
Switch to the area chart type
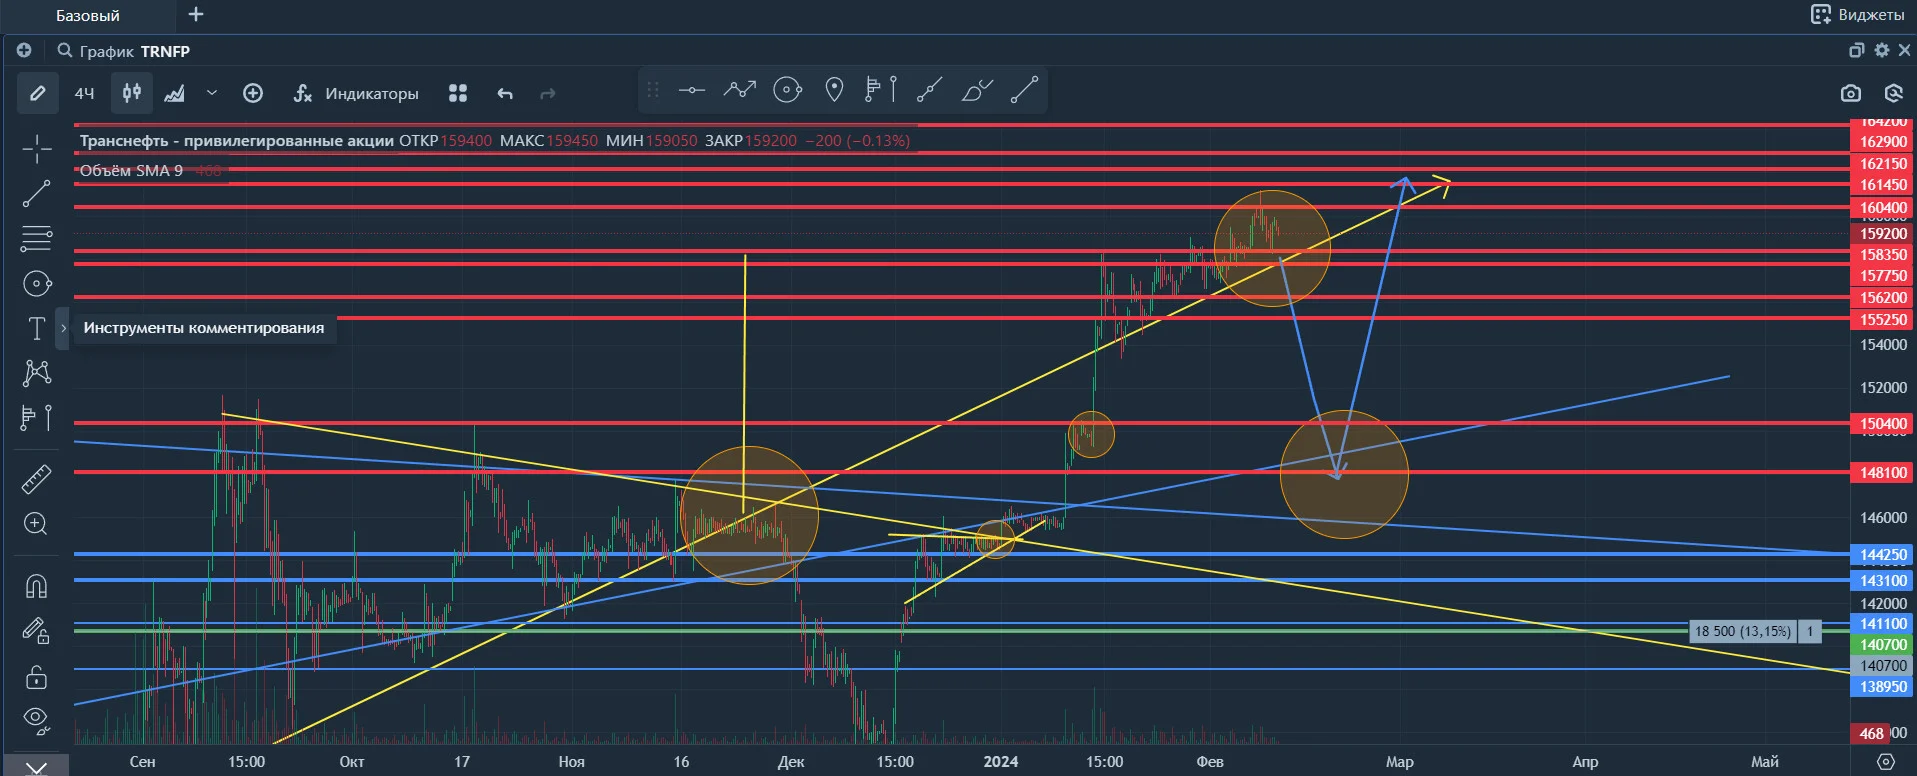(x=175, y=93)
